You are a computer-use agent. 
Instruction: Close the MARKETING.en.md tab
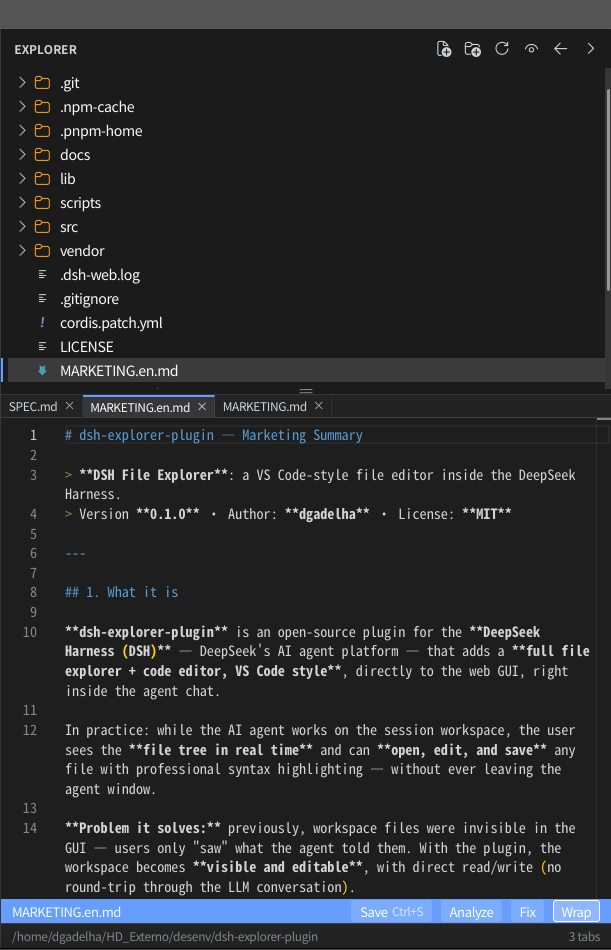[203, 406]
